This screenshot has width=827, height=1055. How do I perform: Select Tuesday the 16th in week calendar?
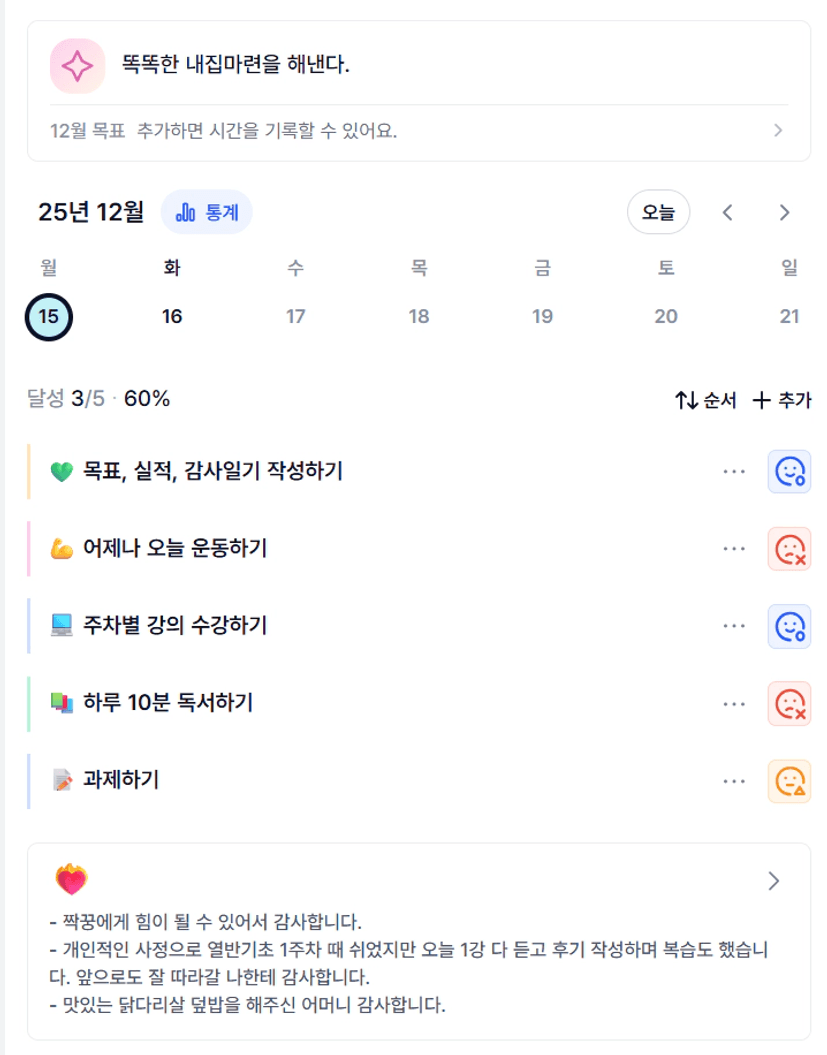click(x=172, y=317)
